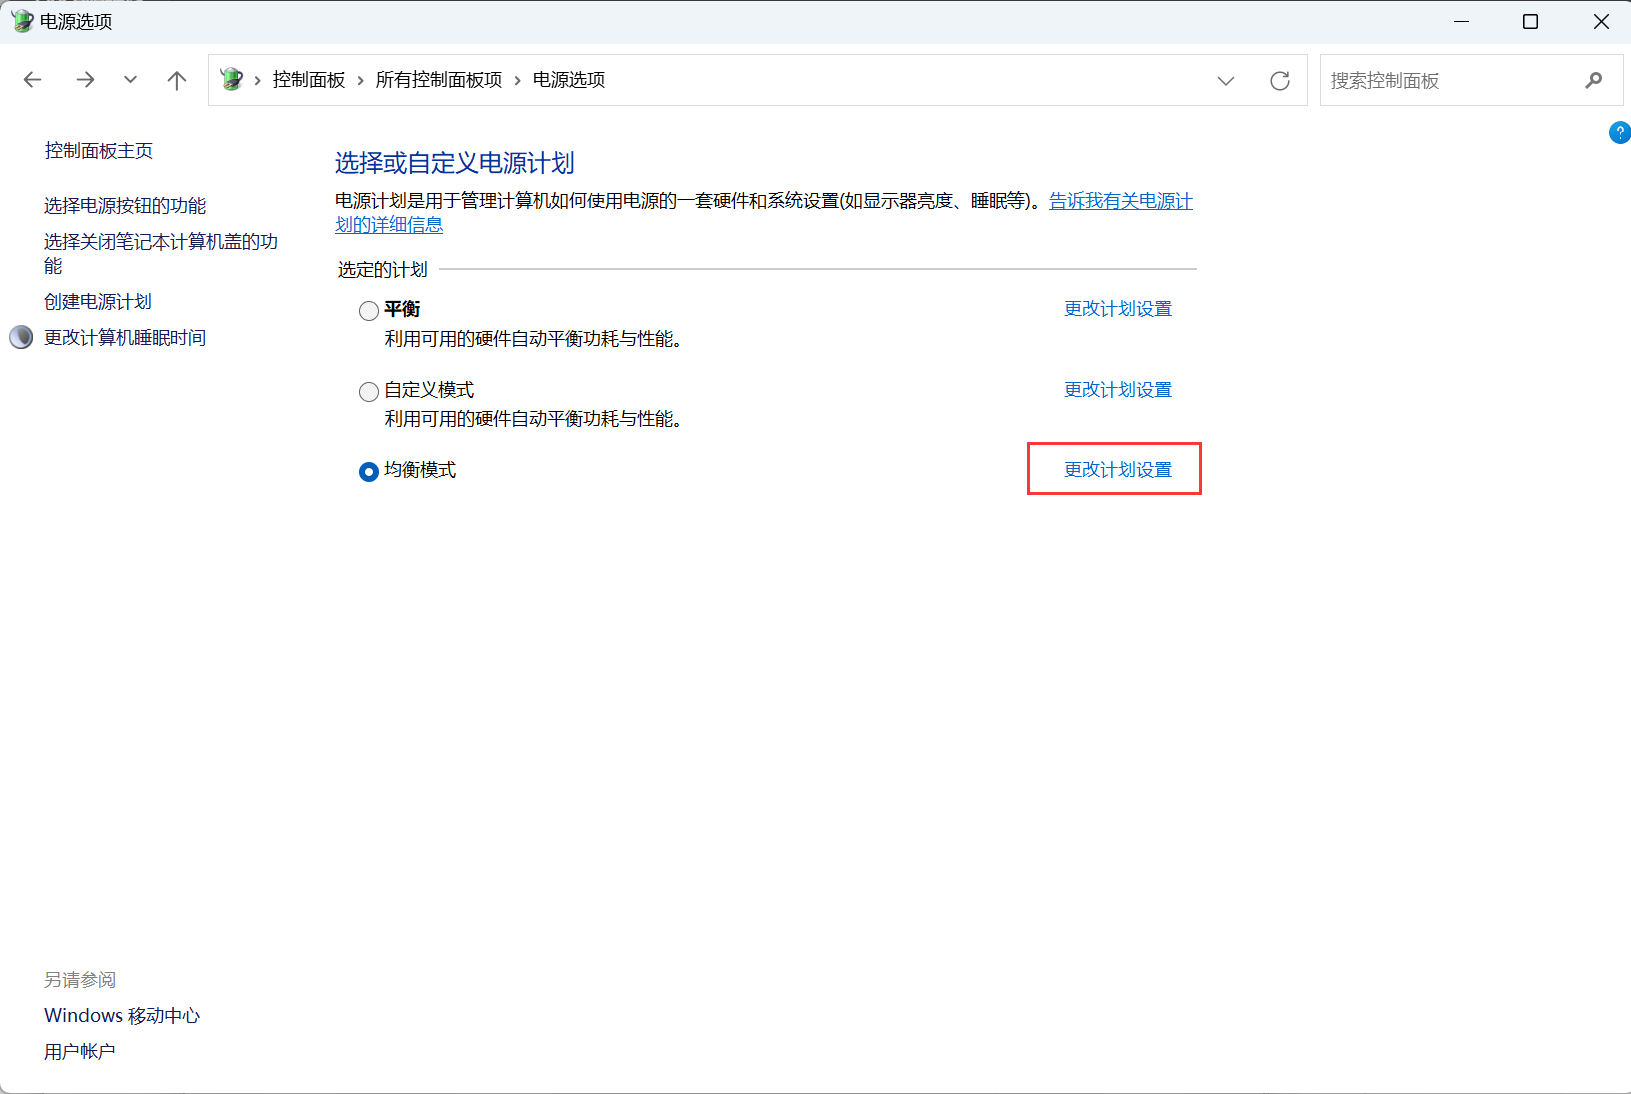Select the 均衡模式 power plan radio button
The image size is (1631, 1094).
tap(369, 472)
